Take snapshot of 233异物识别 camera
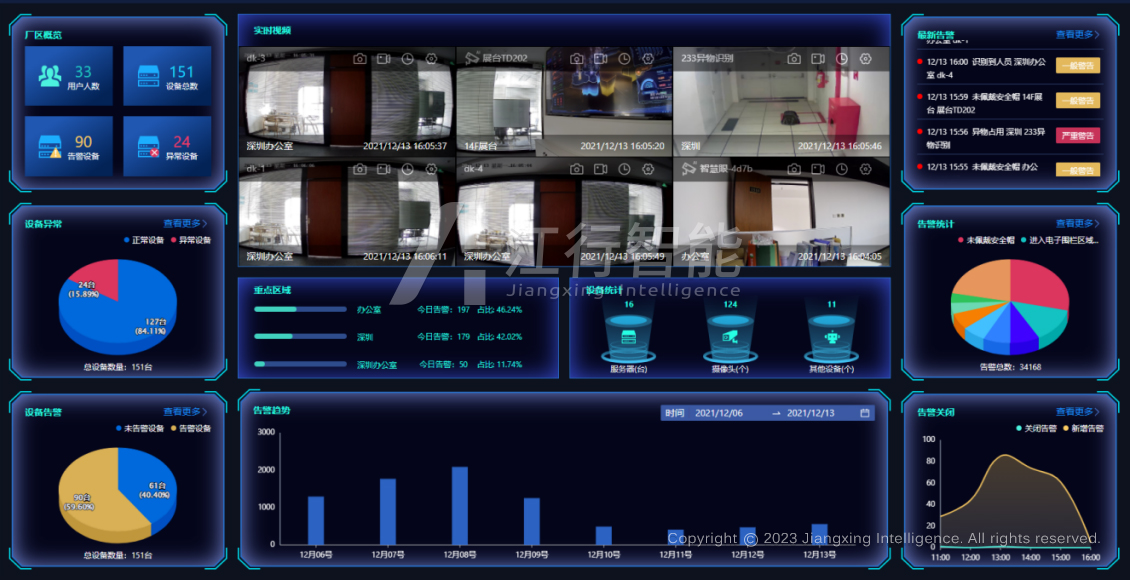Screen dimensions: 1130x580 (x=793, y=58)
